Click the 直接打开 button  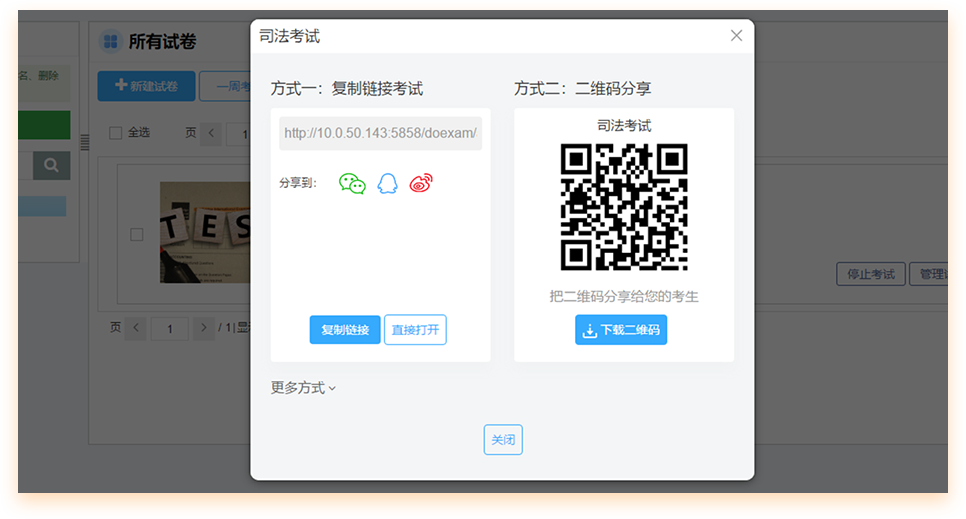415,330
